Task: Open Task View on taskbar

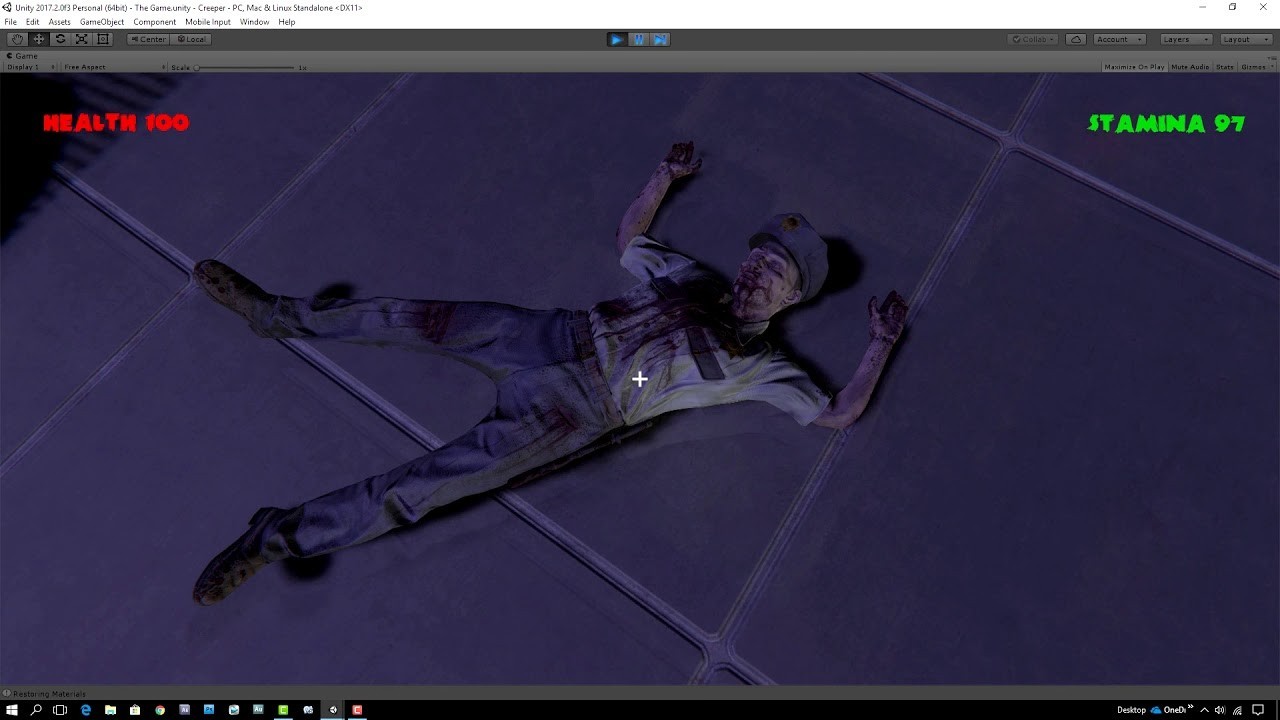Action: pyautogui.click(x=60, y=710)
